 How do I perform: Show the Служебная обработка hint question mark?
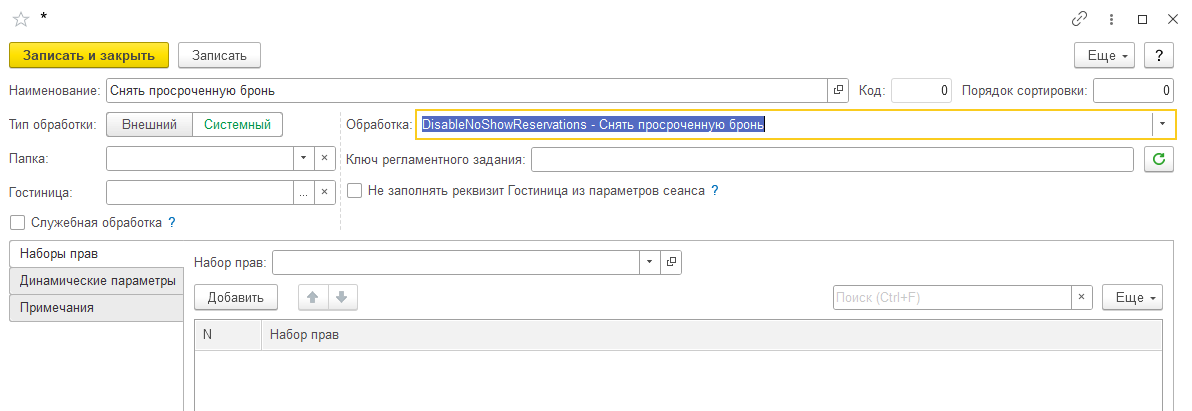[172, 223]
